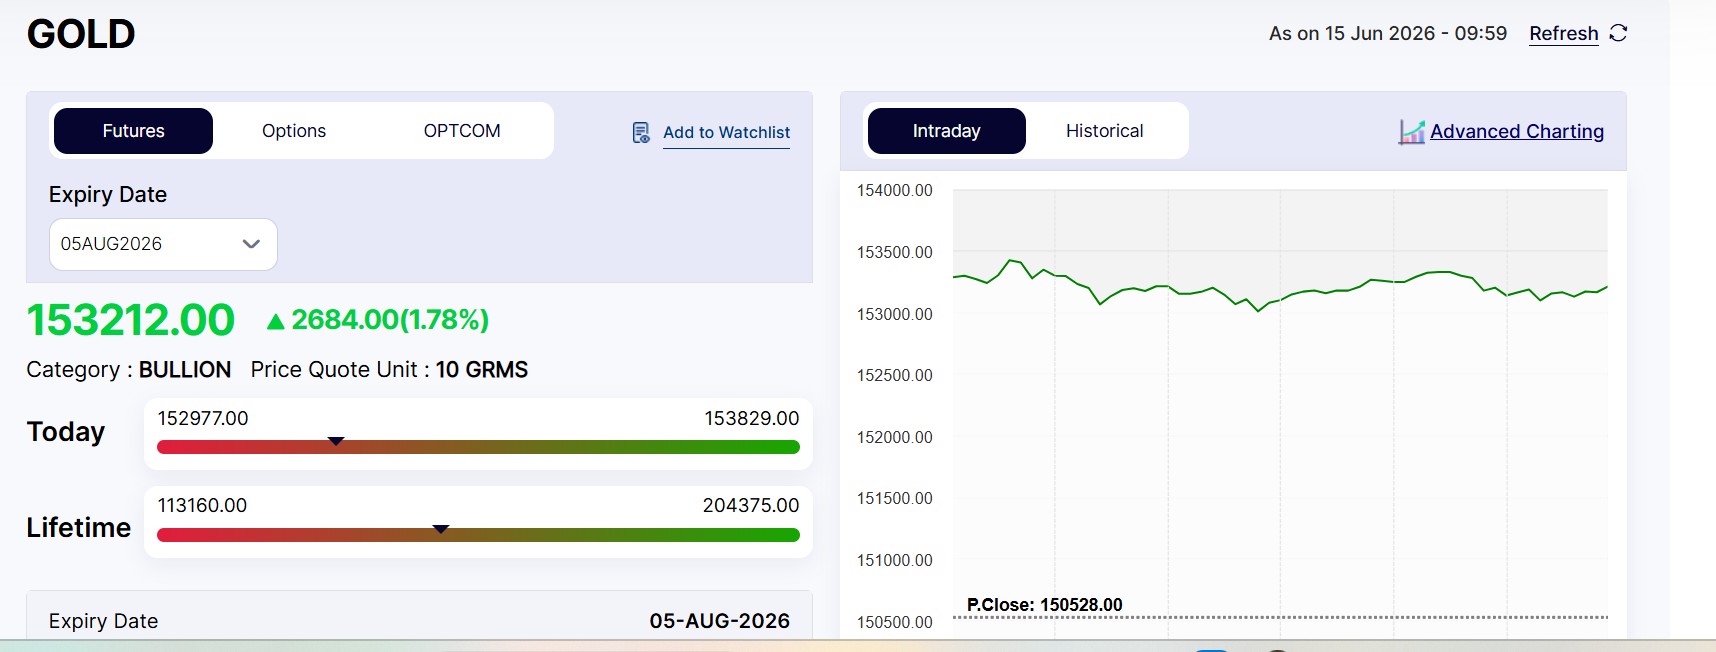Click the P.Close: 150528.00 label

pos(1044,605)
